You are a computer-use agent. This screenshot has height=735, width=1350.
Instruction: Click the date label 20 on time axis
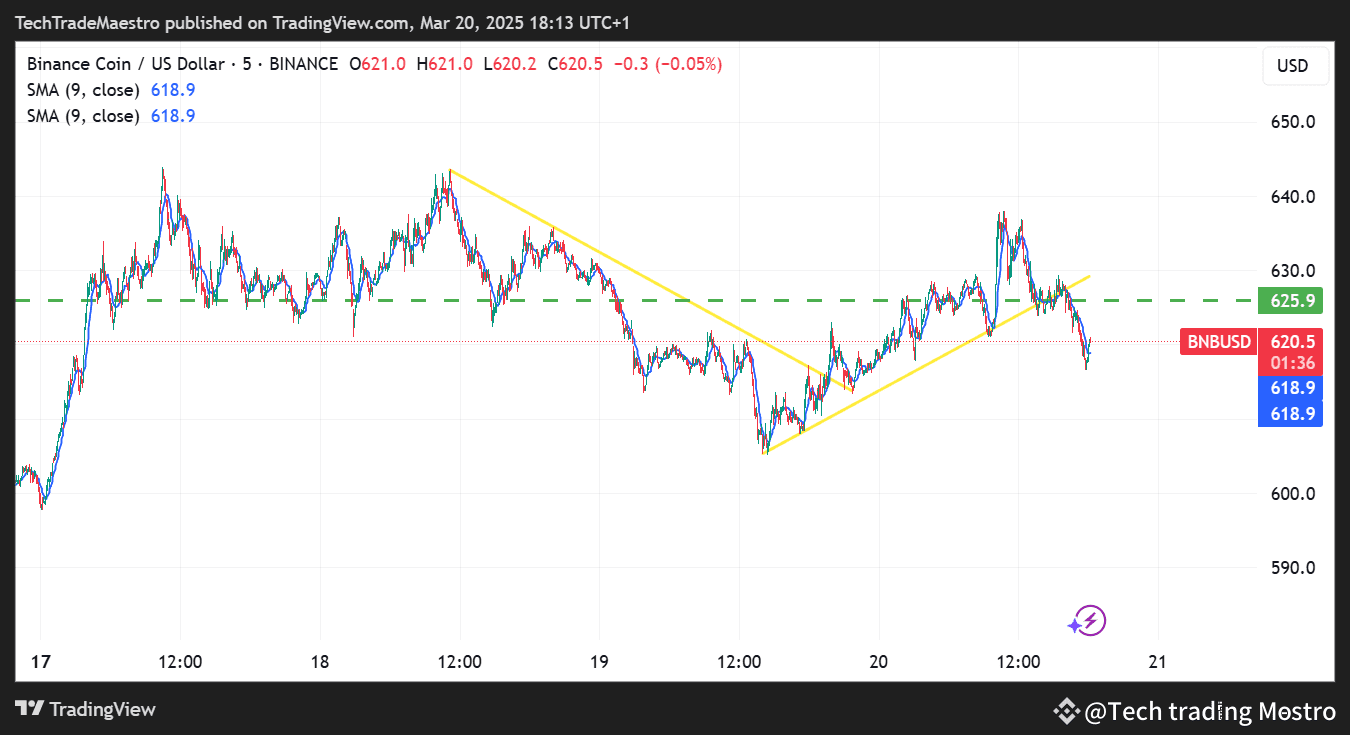[878, 661]
